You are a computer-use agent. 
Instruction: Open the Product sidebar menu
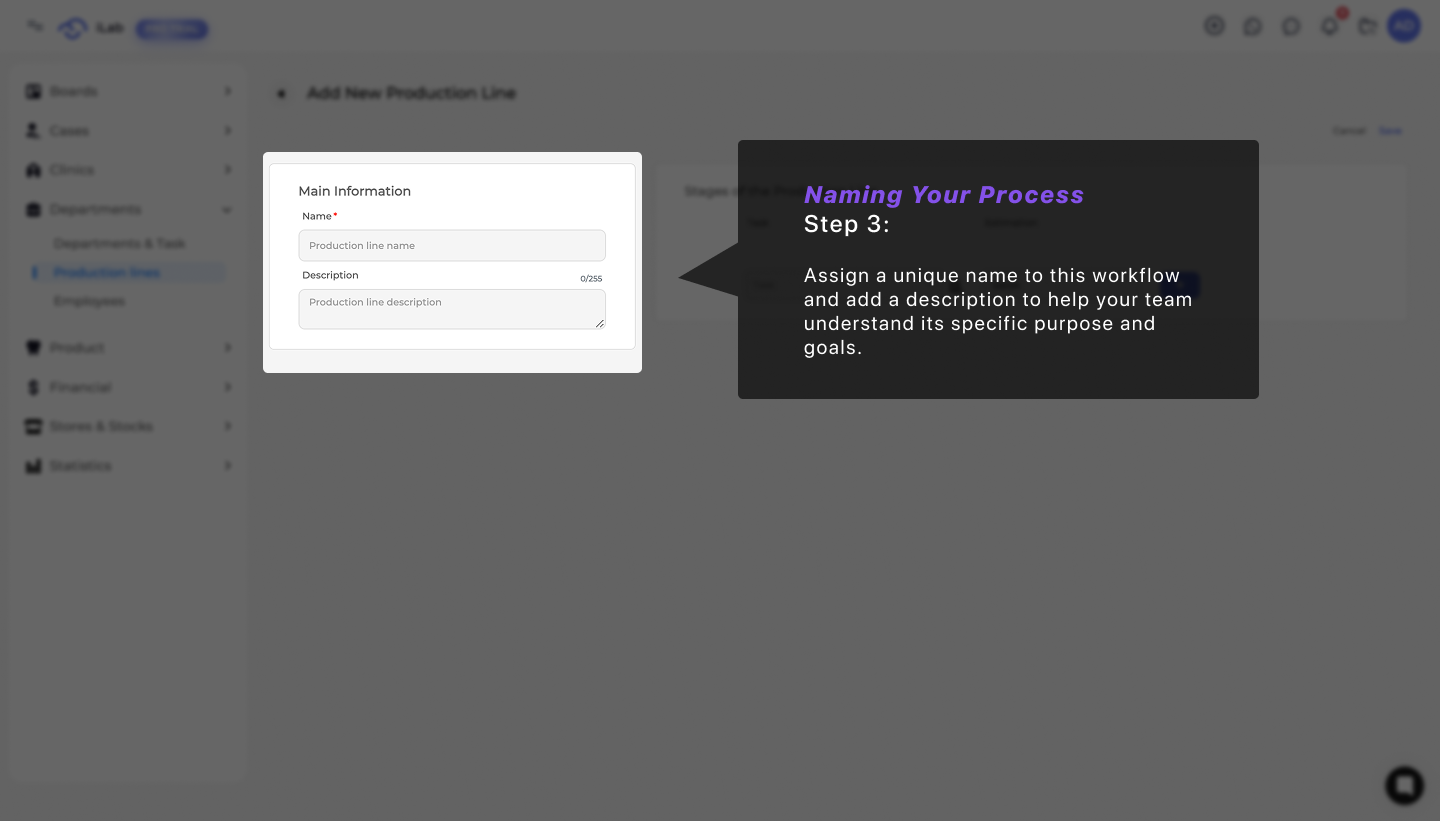coord(128,348)
